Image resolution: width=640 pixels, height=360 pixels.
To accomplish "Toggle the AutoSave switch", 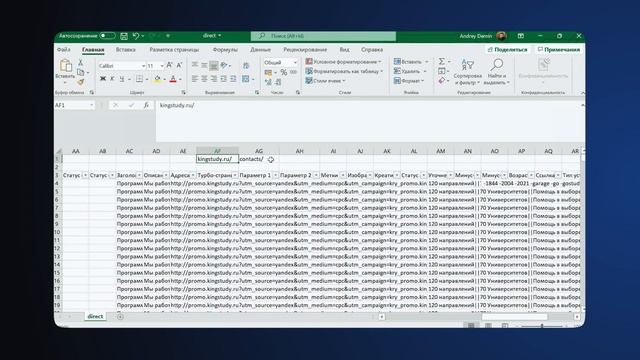I will (x=107, y=36).
